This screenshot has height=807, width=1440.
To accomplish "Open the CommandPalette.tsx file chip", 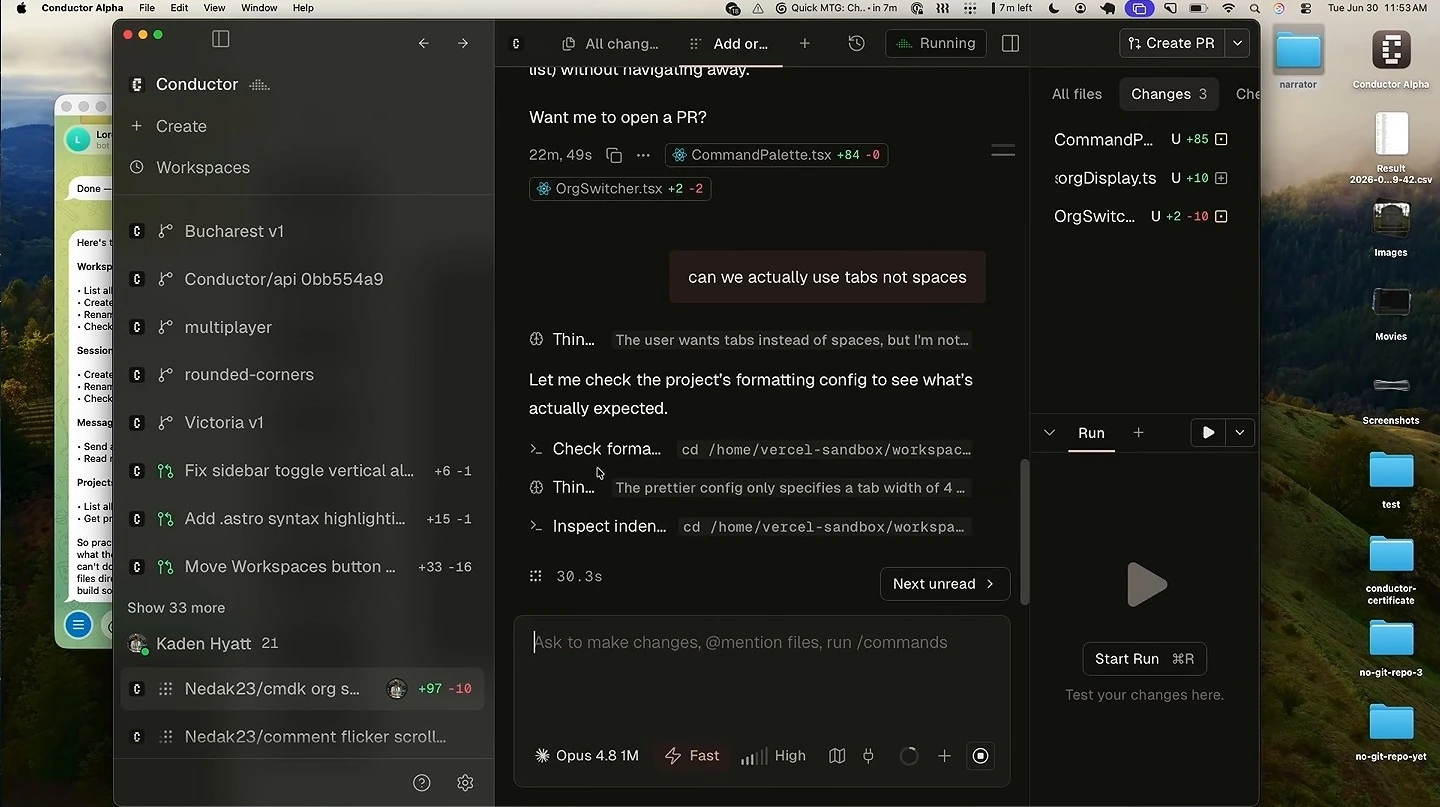I will pos(777,155).
